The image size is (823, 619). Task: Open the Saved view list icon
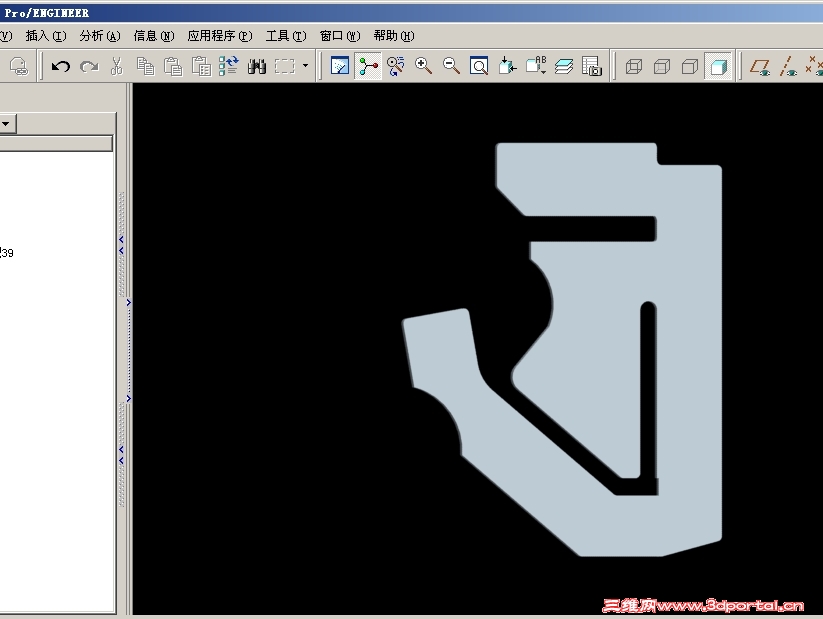pyautogui.click(x=536, y=66)
